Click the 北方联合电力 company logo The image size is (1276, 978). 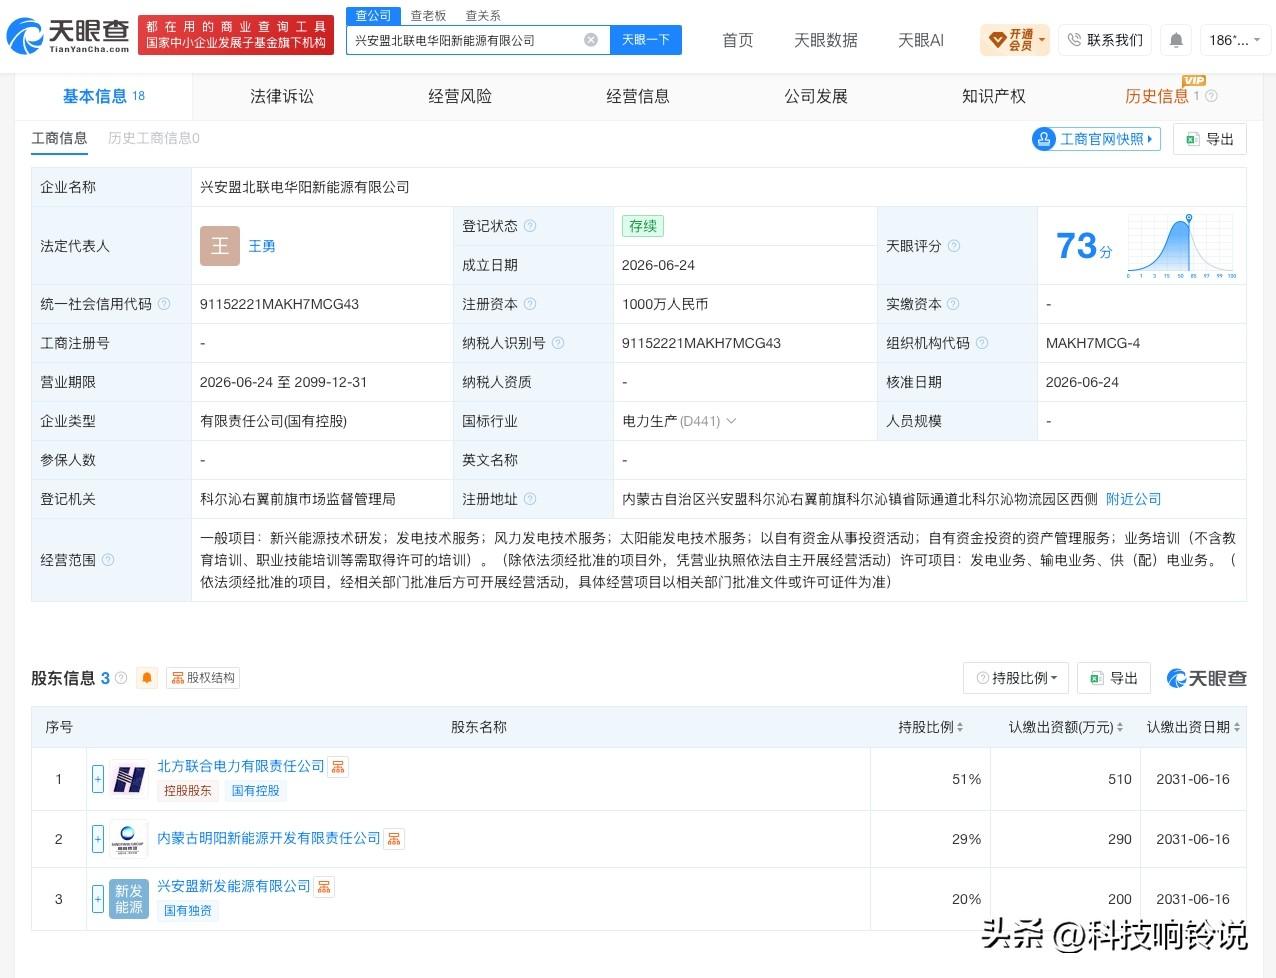tap(129, 779)
